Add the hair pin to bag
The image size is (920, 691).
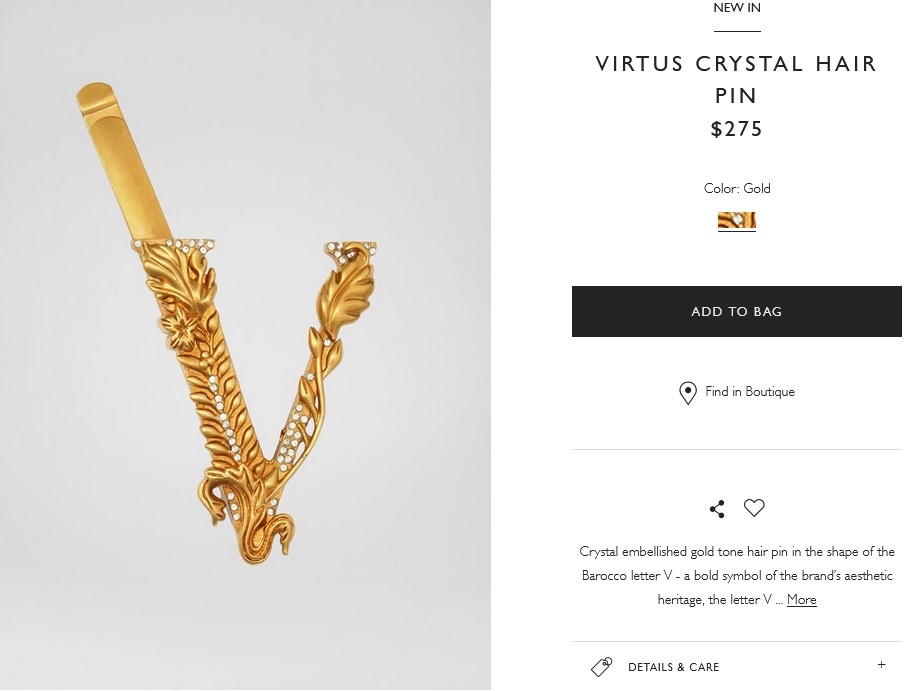[736, 312]
